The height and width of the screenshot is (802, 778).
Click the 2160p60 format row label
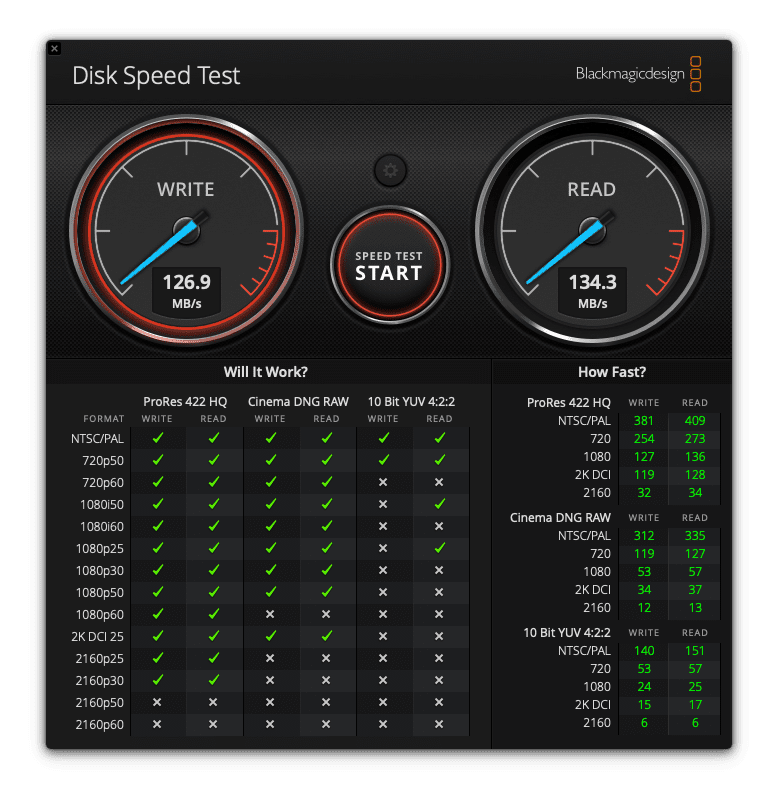pos(100,725)
